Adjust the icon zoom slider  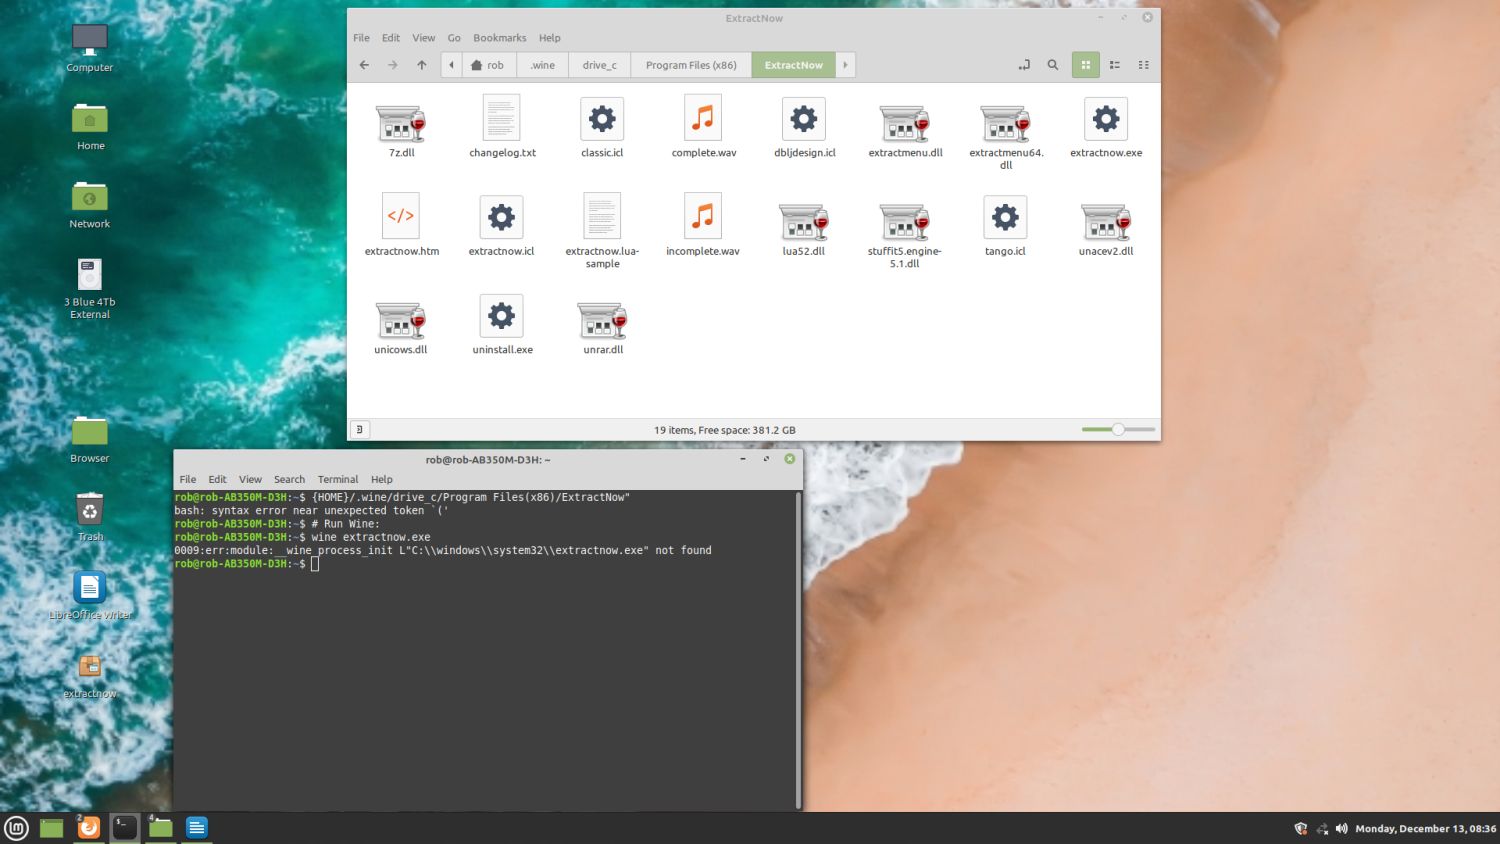tap(1118, 429)
